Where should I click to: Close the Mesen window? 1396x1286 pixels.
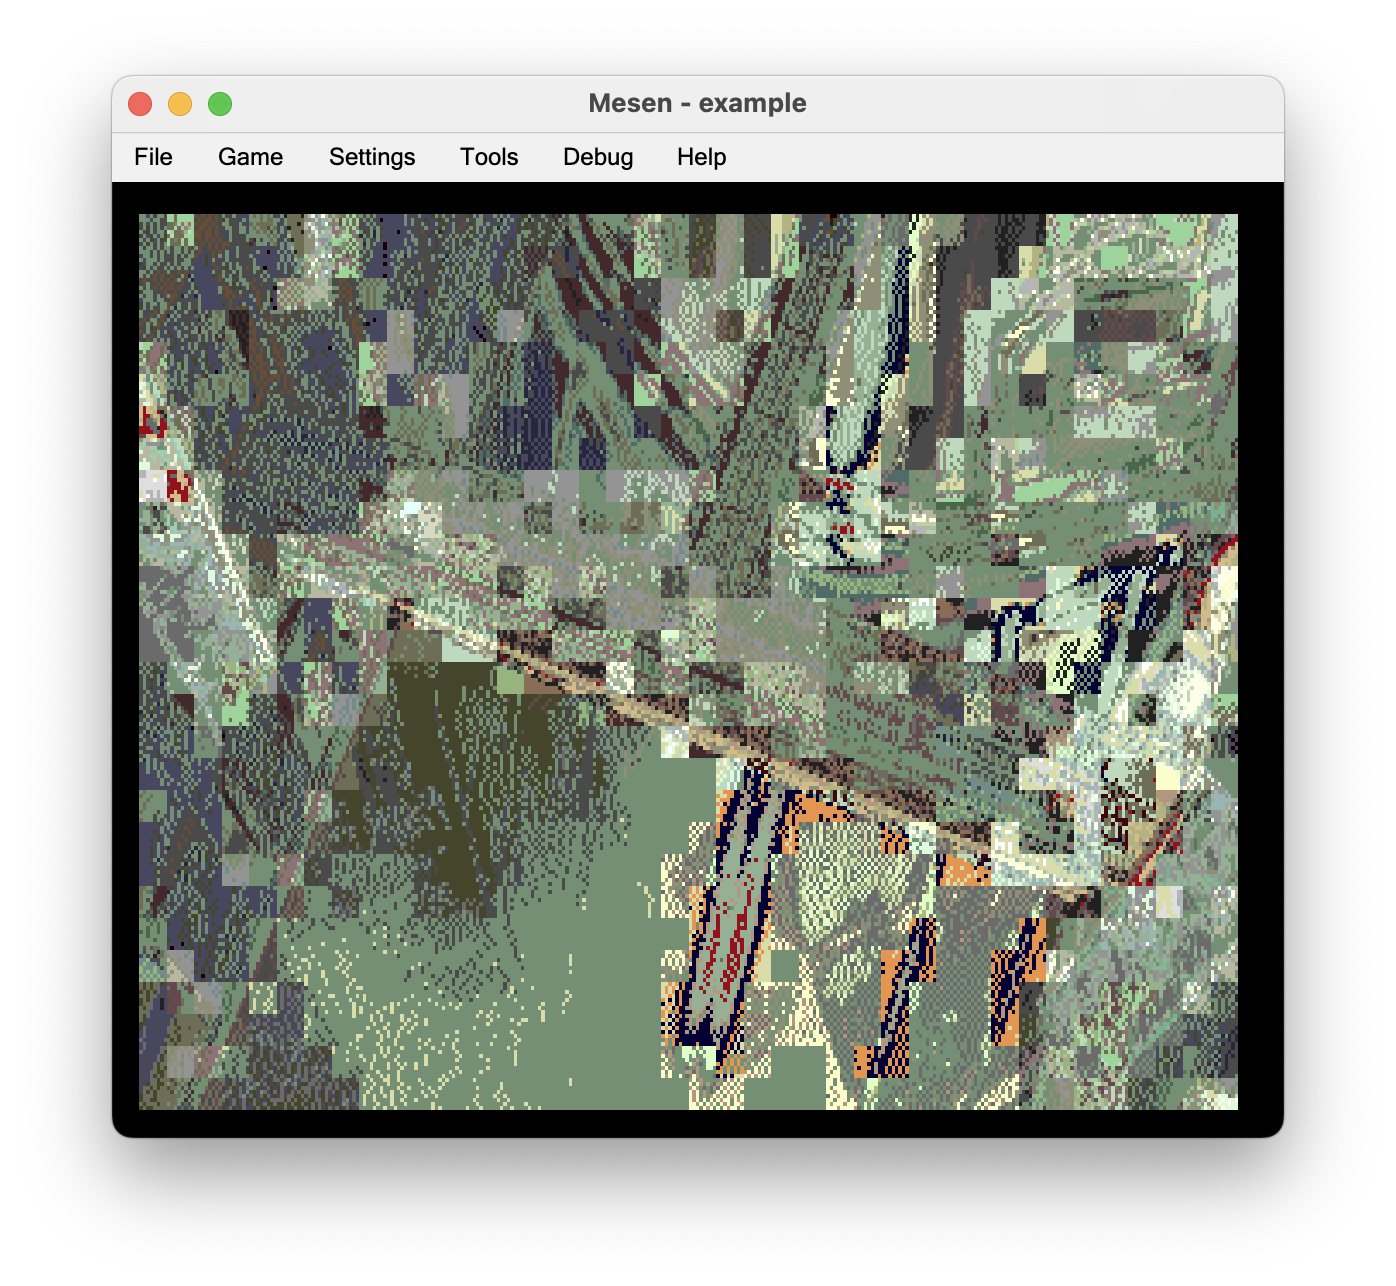(140, 104)
